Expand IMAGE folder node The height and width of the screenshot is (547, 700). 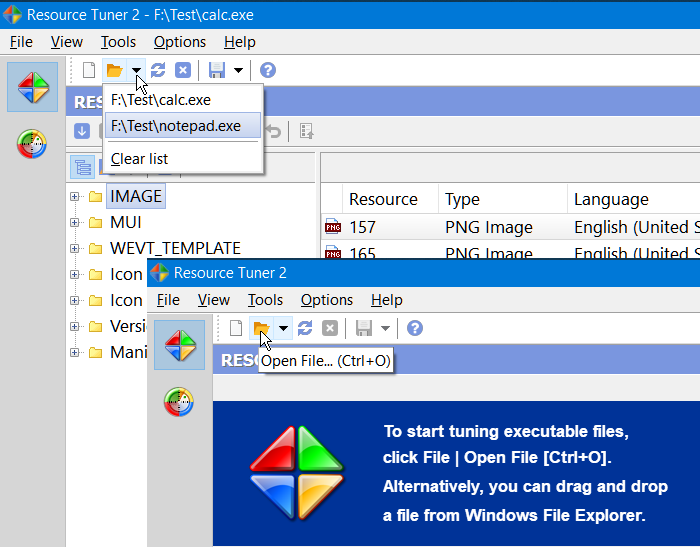click(75, 196)
